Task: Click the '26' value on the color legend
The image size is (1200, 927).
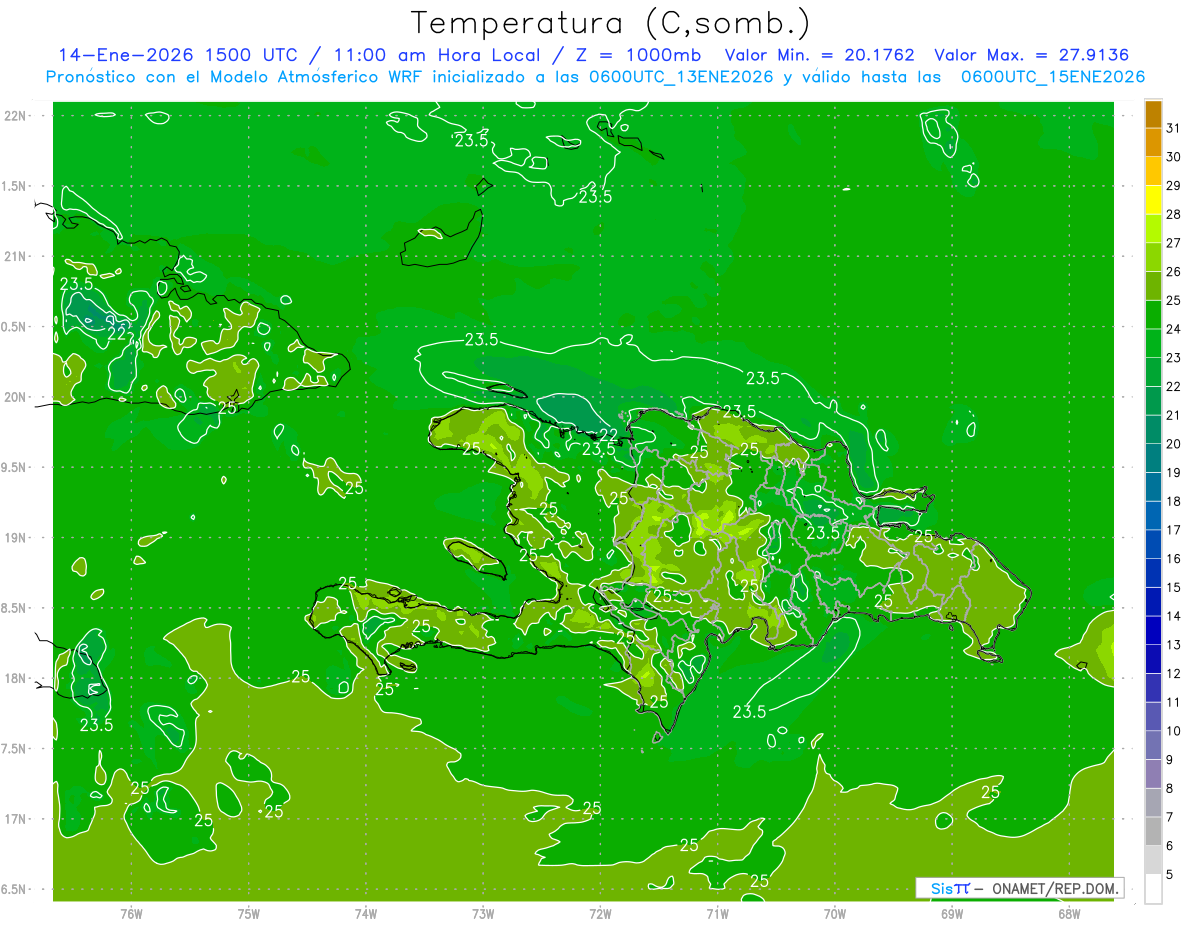Action: [1173, 272]
